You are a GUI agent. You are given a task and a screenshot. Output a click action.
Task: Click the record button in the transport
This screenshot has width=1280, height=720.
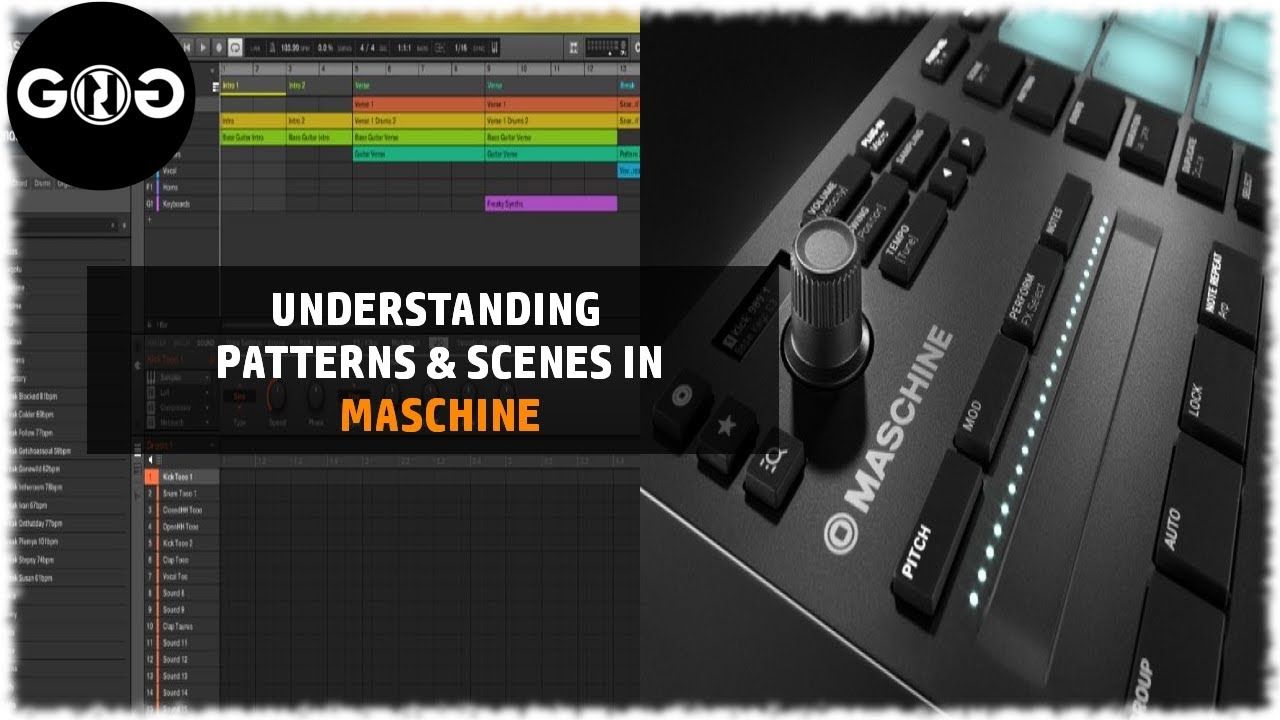tap(219, 47)
